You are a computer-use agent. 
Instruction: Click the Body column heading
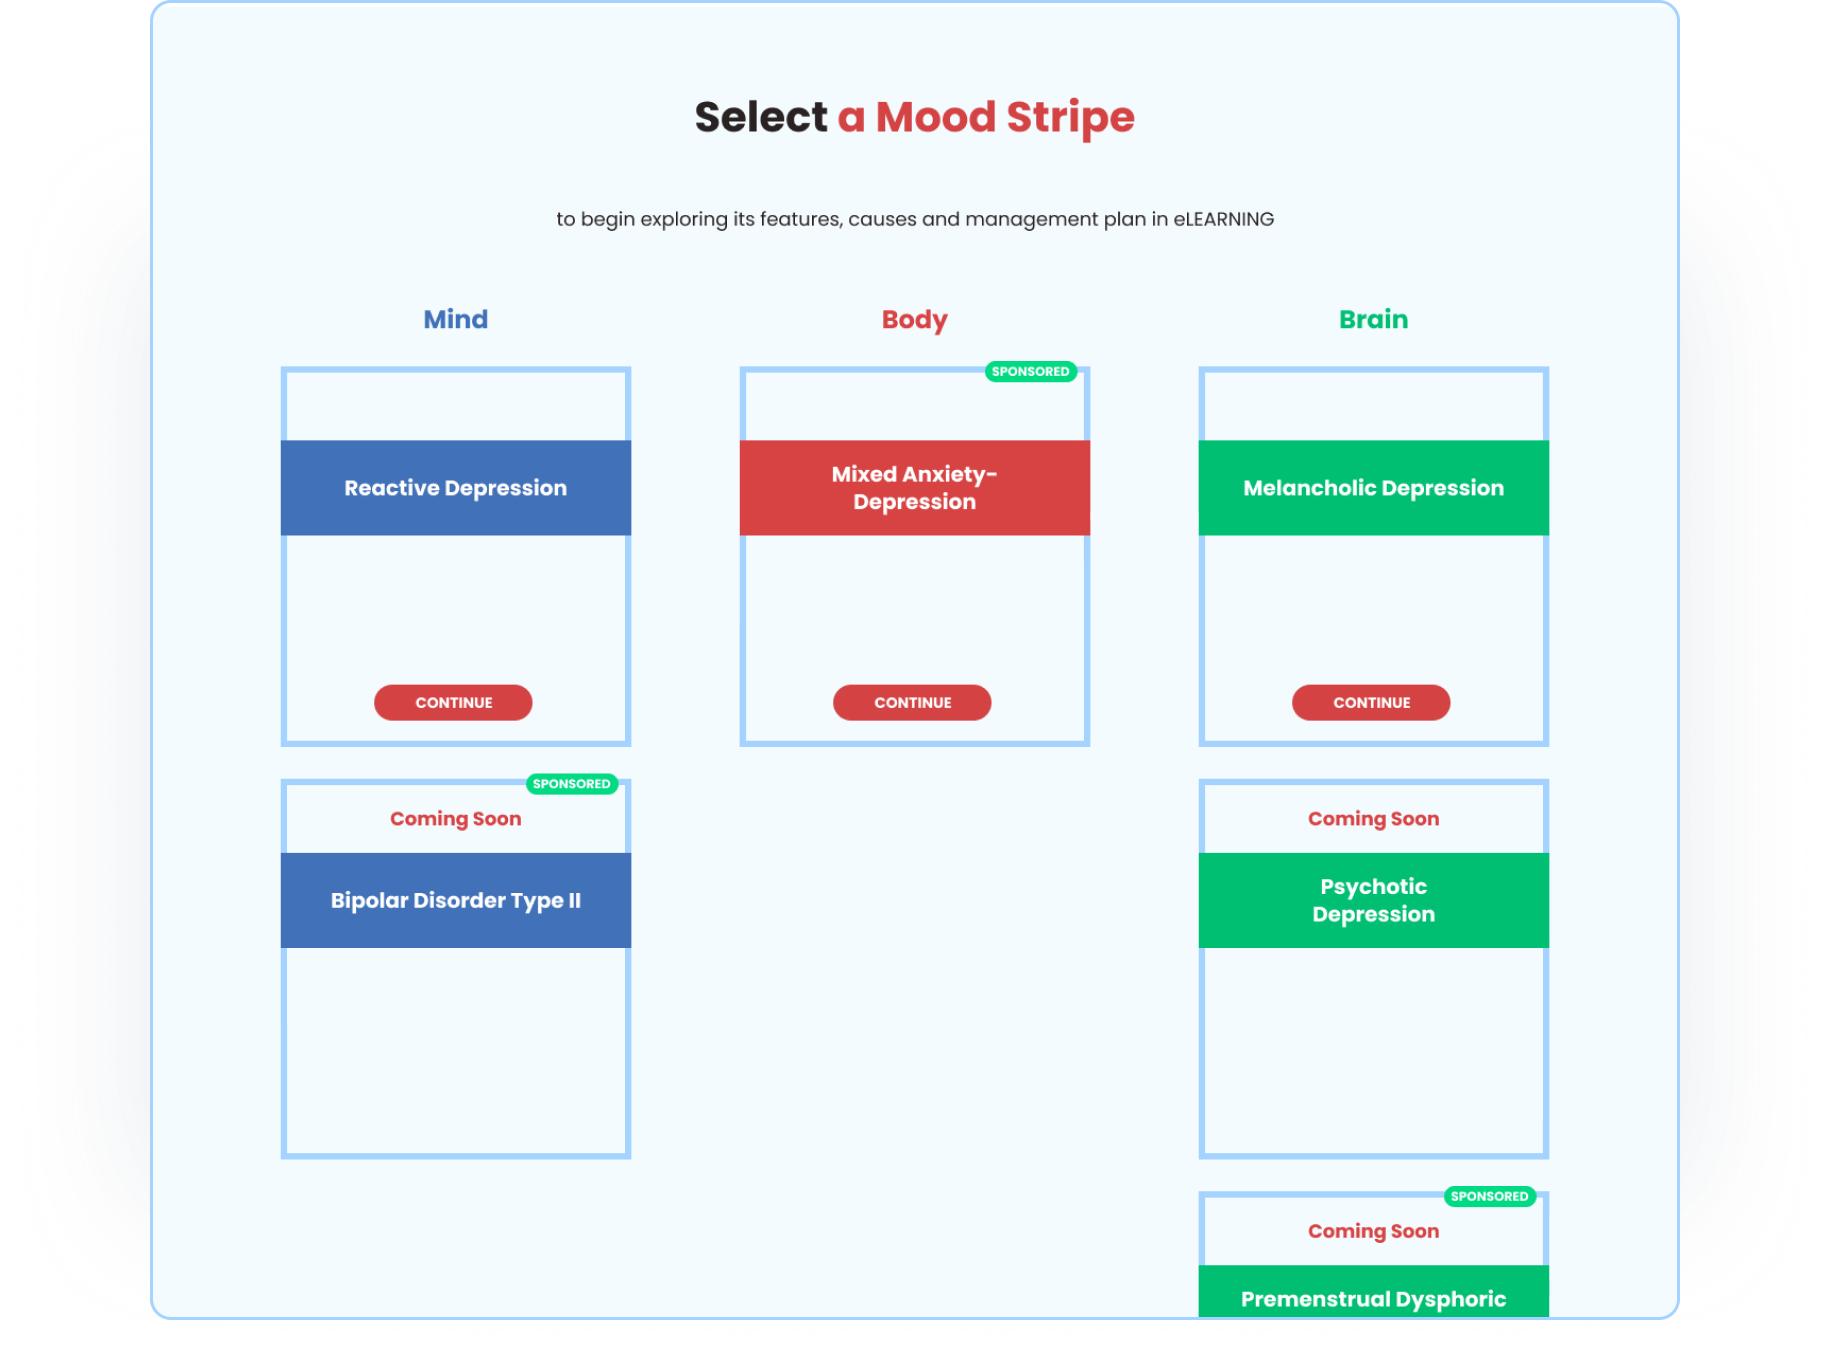click(x=914, y=319)
